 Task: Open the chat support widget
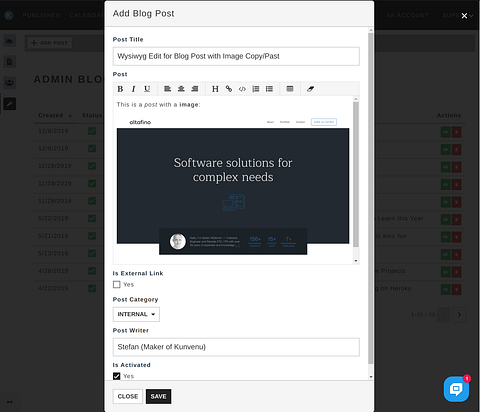click(x=456, y=389)
